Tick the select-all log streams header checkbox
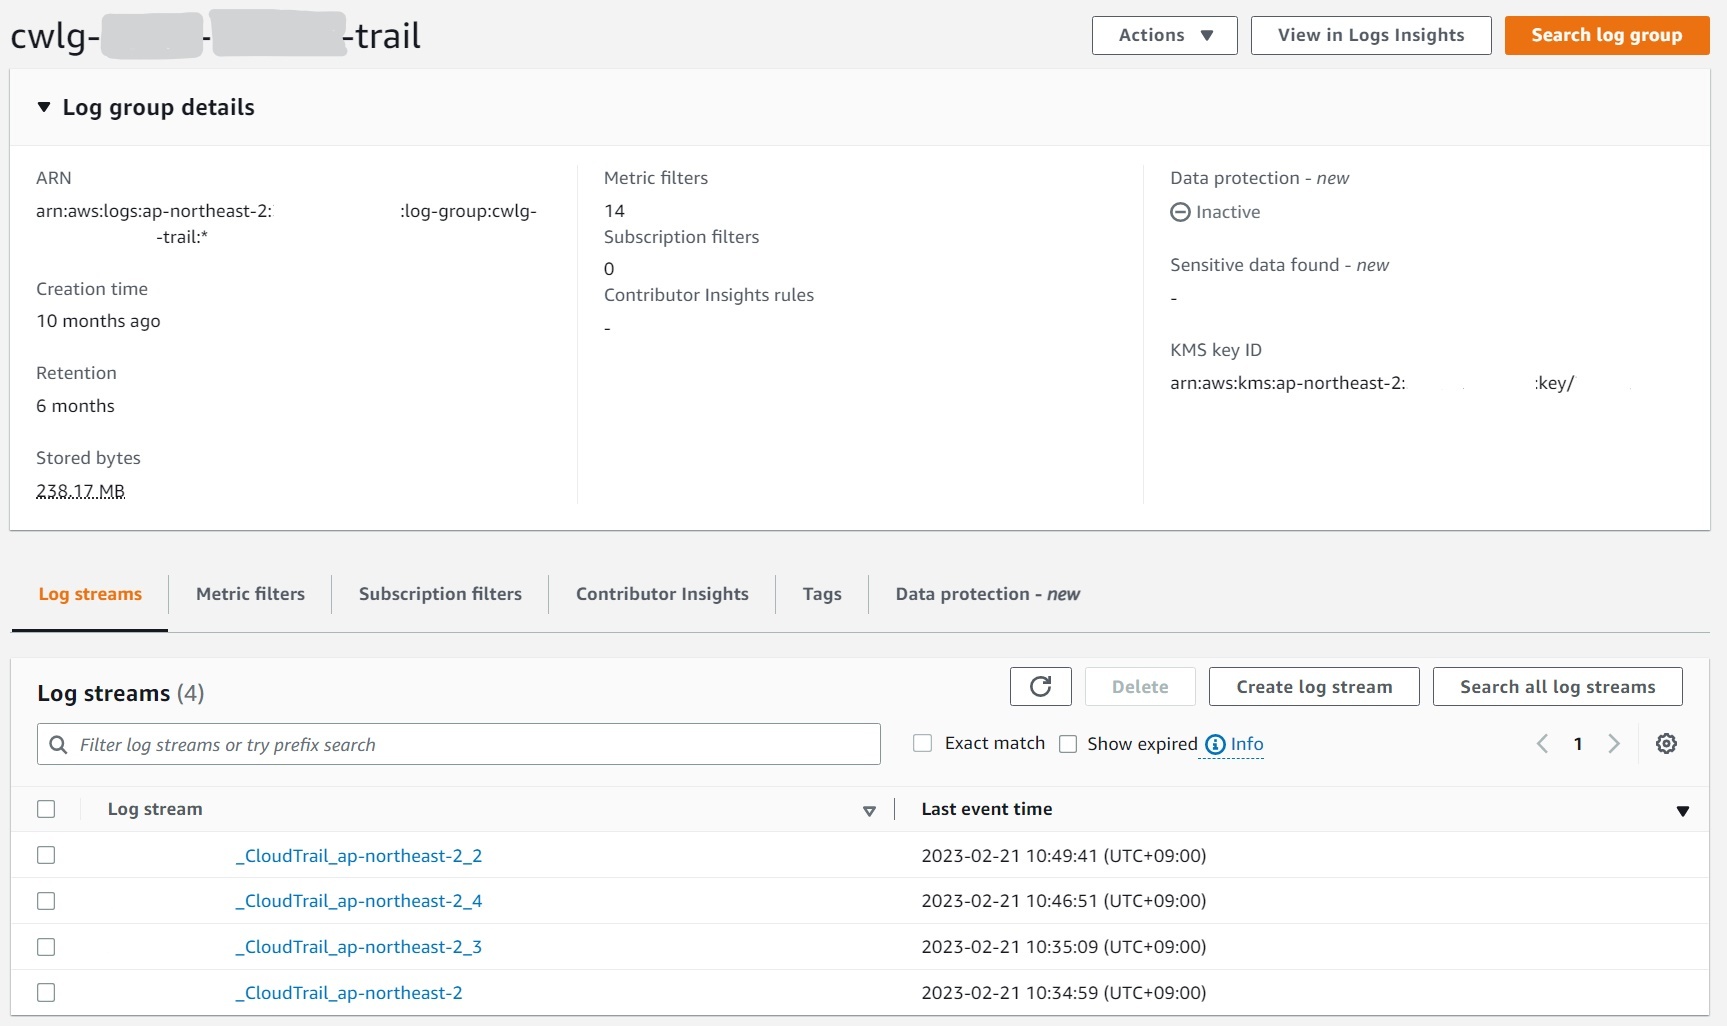 (46, 809)
